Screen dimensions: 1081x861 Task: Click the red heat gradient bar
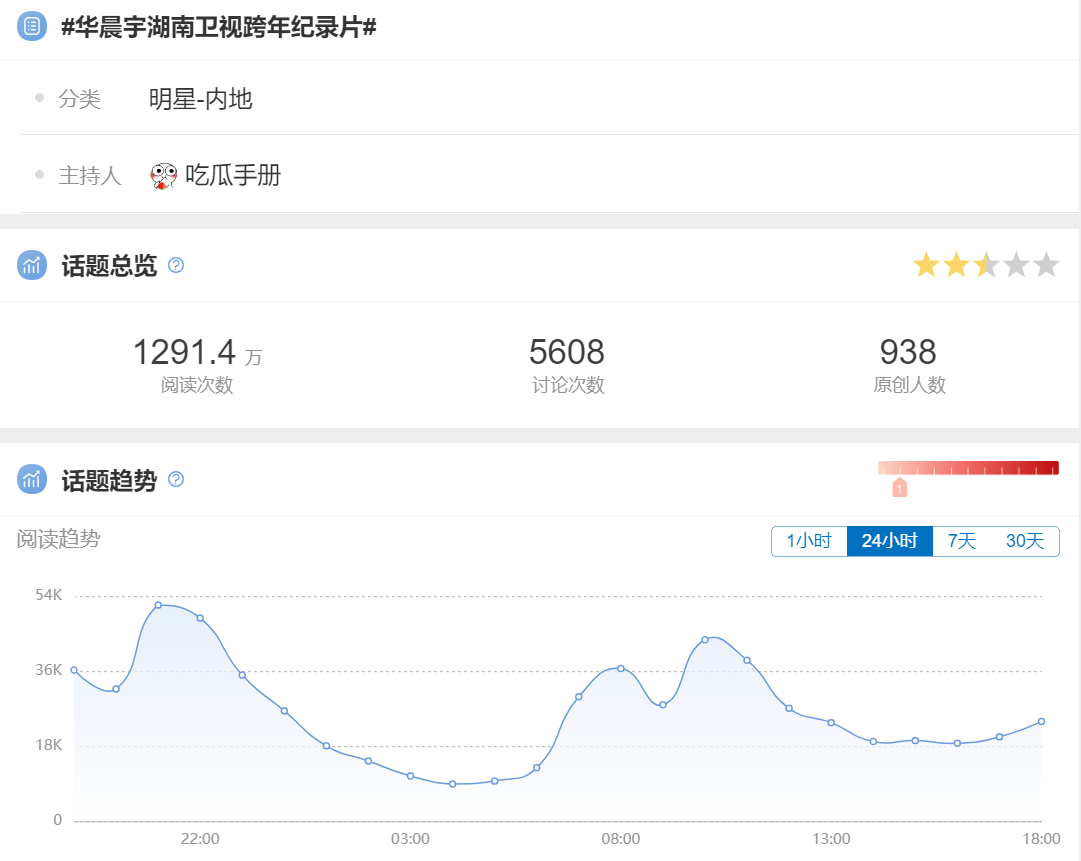point(968,466)
